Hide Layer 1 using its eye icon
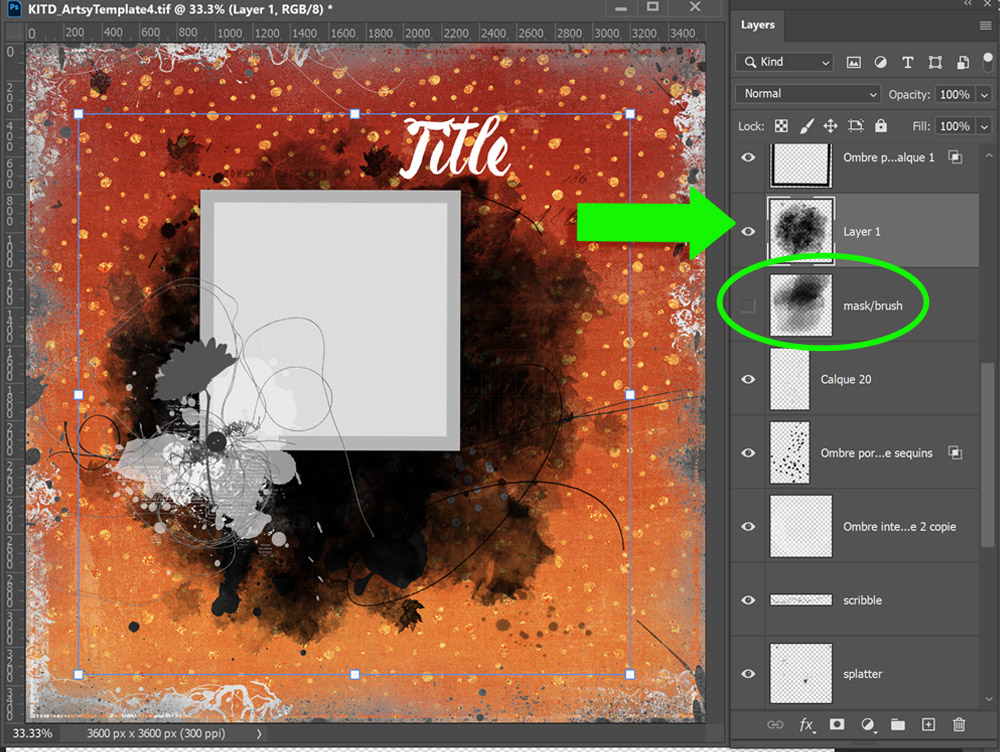Screen dimensions: 1000x752 pos(748,231)
